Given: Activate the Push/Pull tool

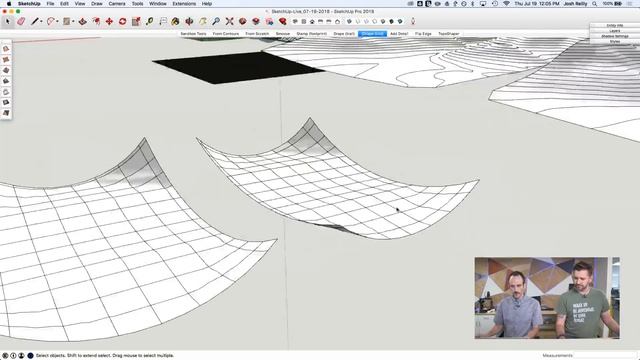Looking at the screenshot, I should coord(83,21).
